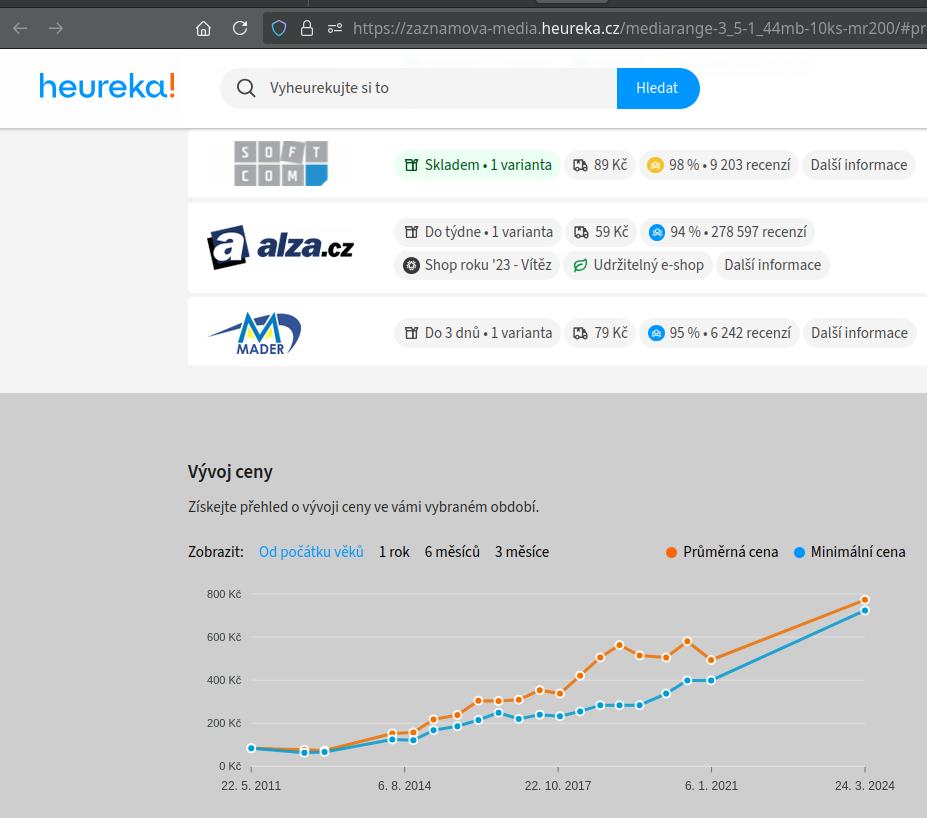Image resolution: width=927 pixels, height=818 pixels.
Task: Show price history for 3 měsíce
Action: coord(522,552)
